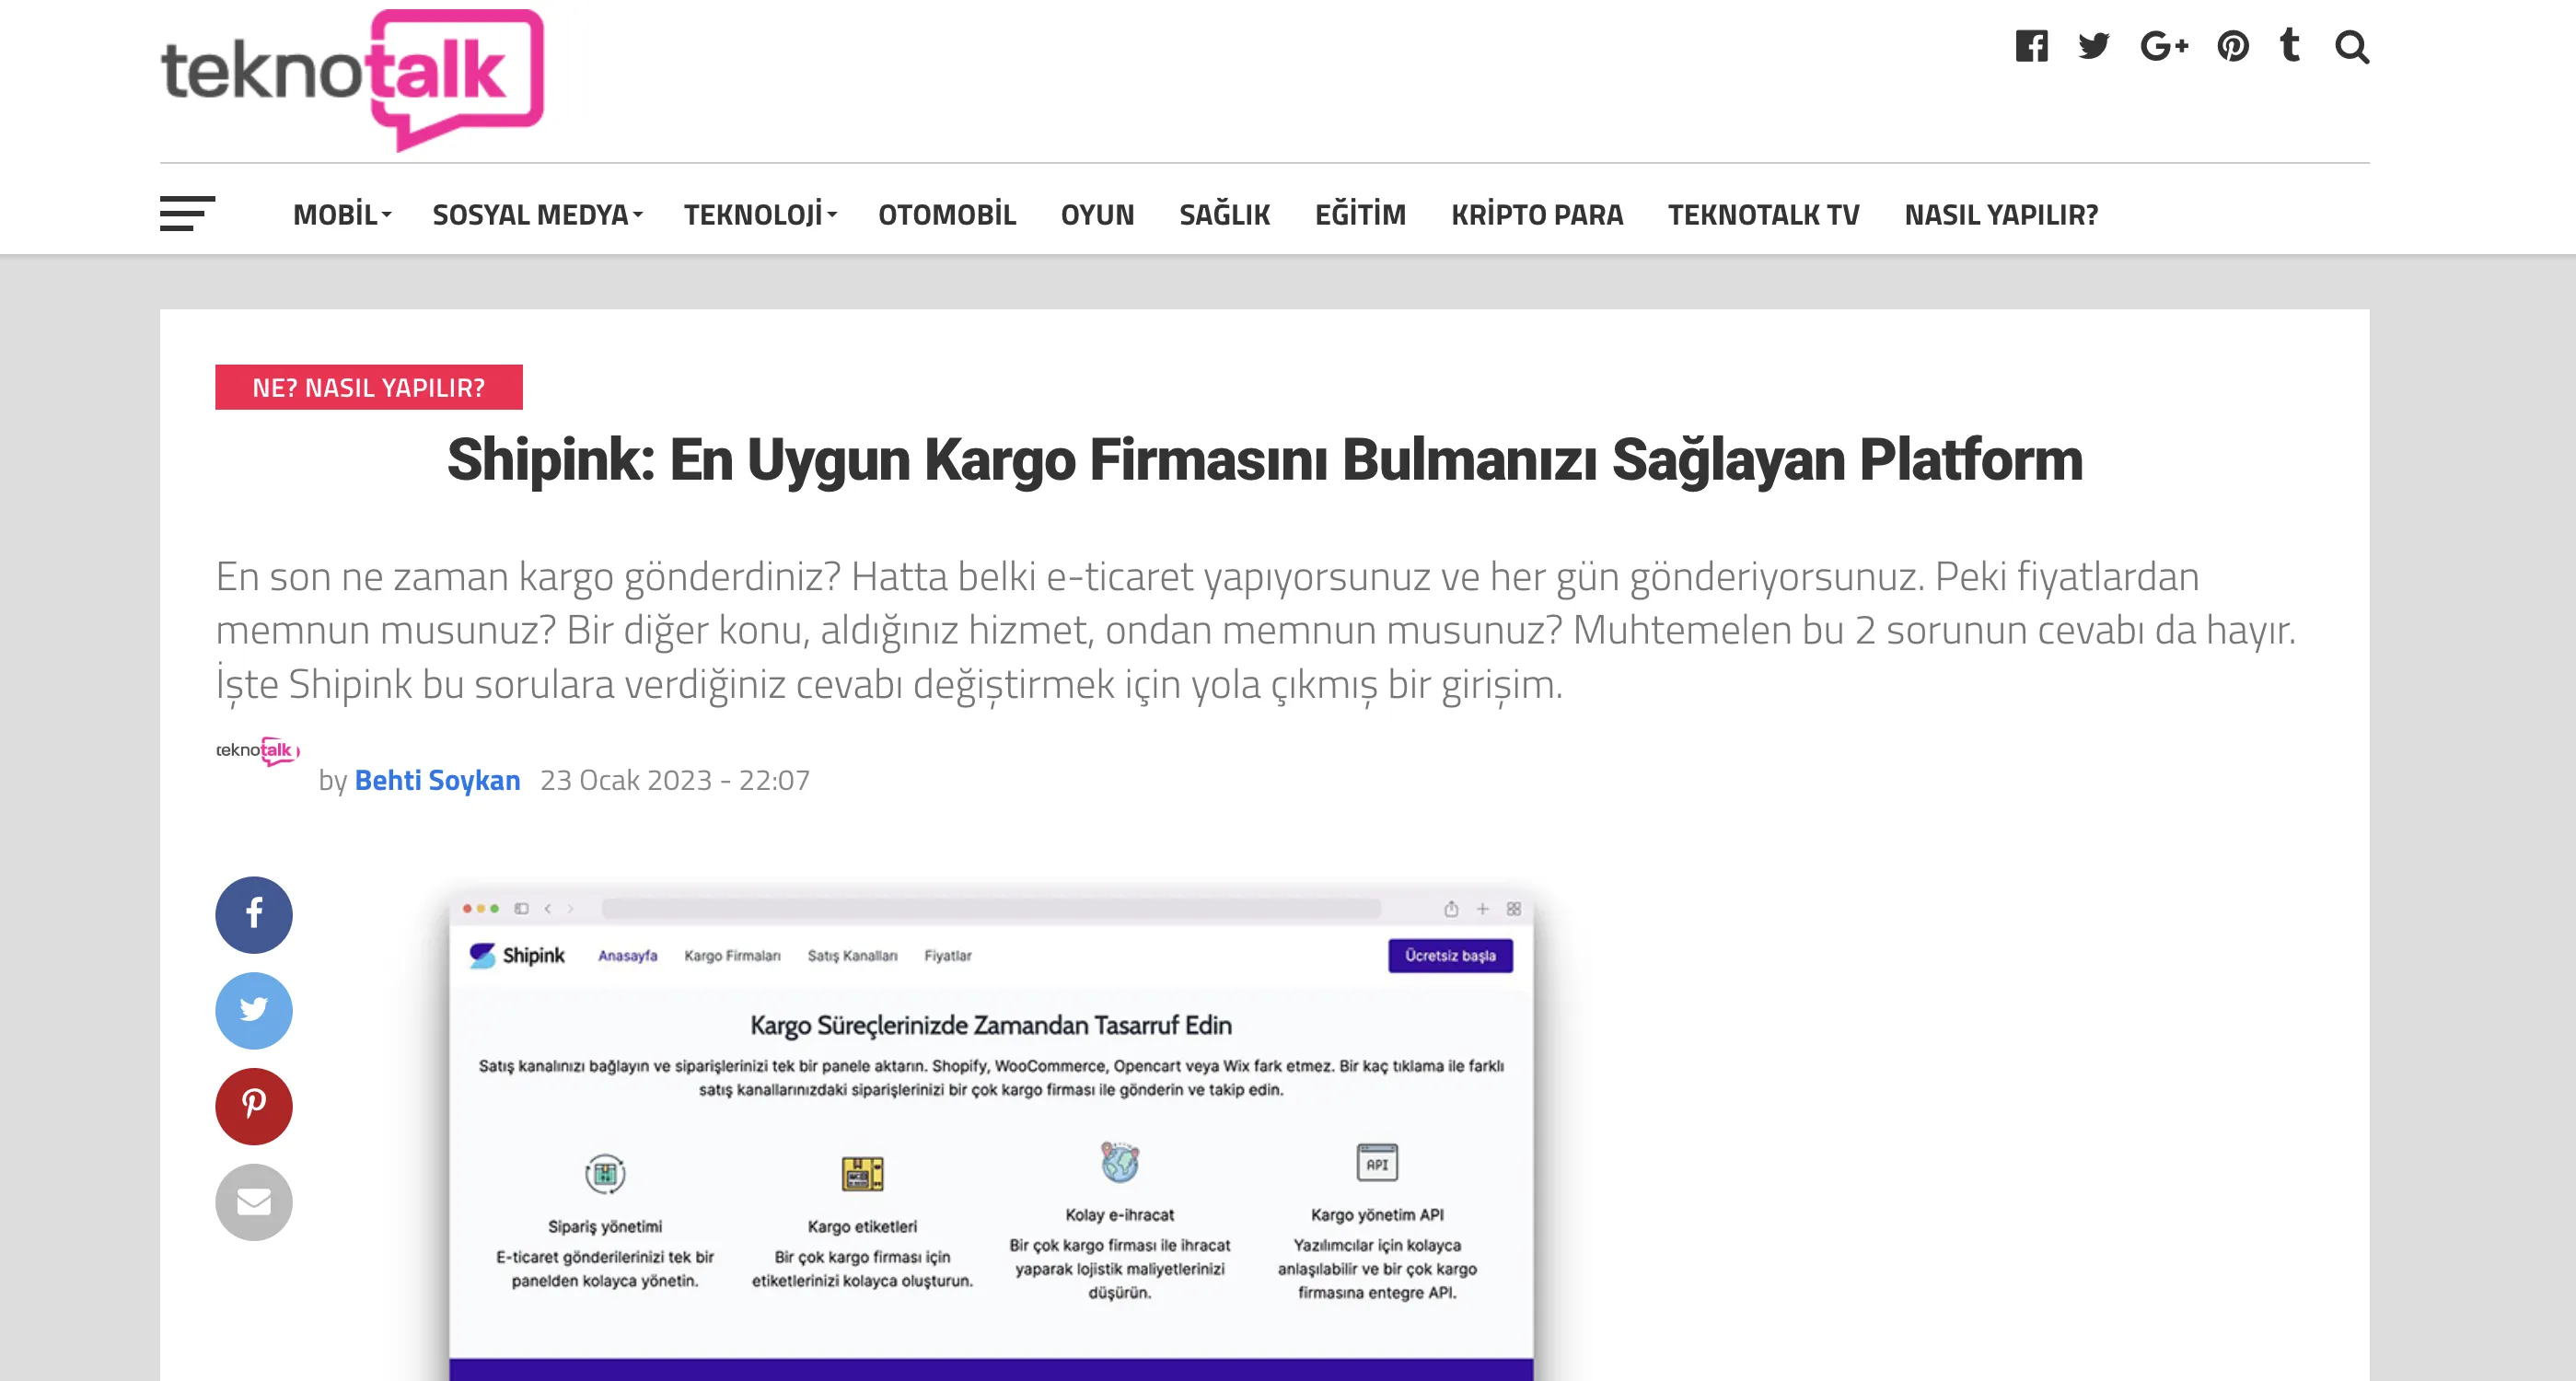Open the TEKNOLOJİ dropdown menu
This screenshot has height=1381, width=2576.
tap(755, 214)
